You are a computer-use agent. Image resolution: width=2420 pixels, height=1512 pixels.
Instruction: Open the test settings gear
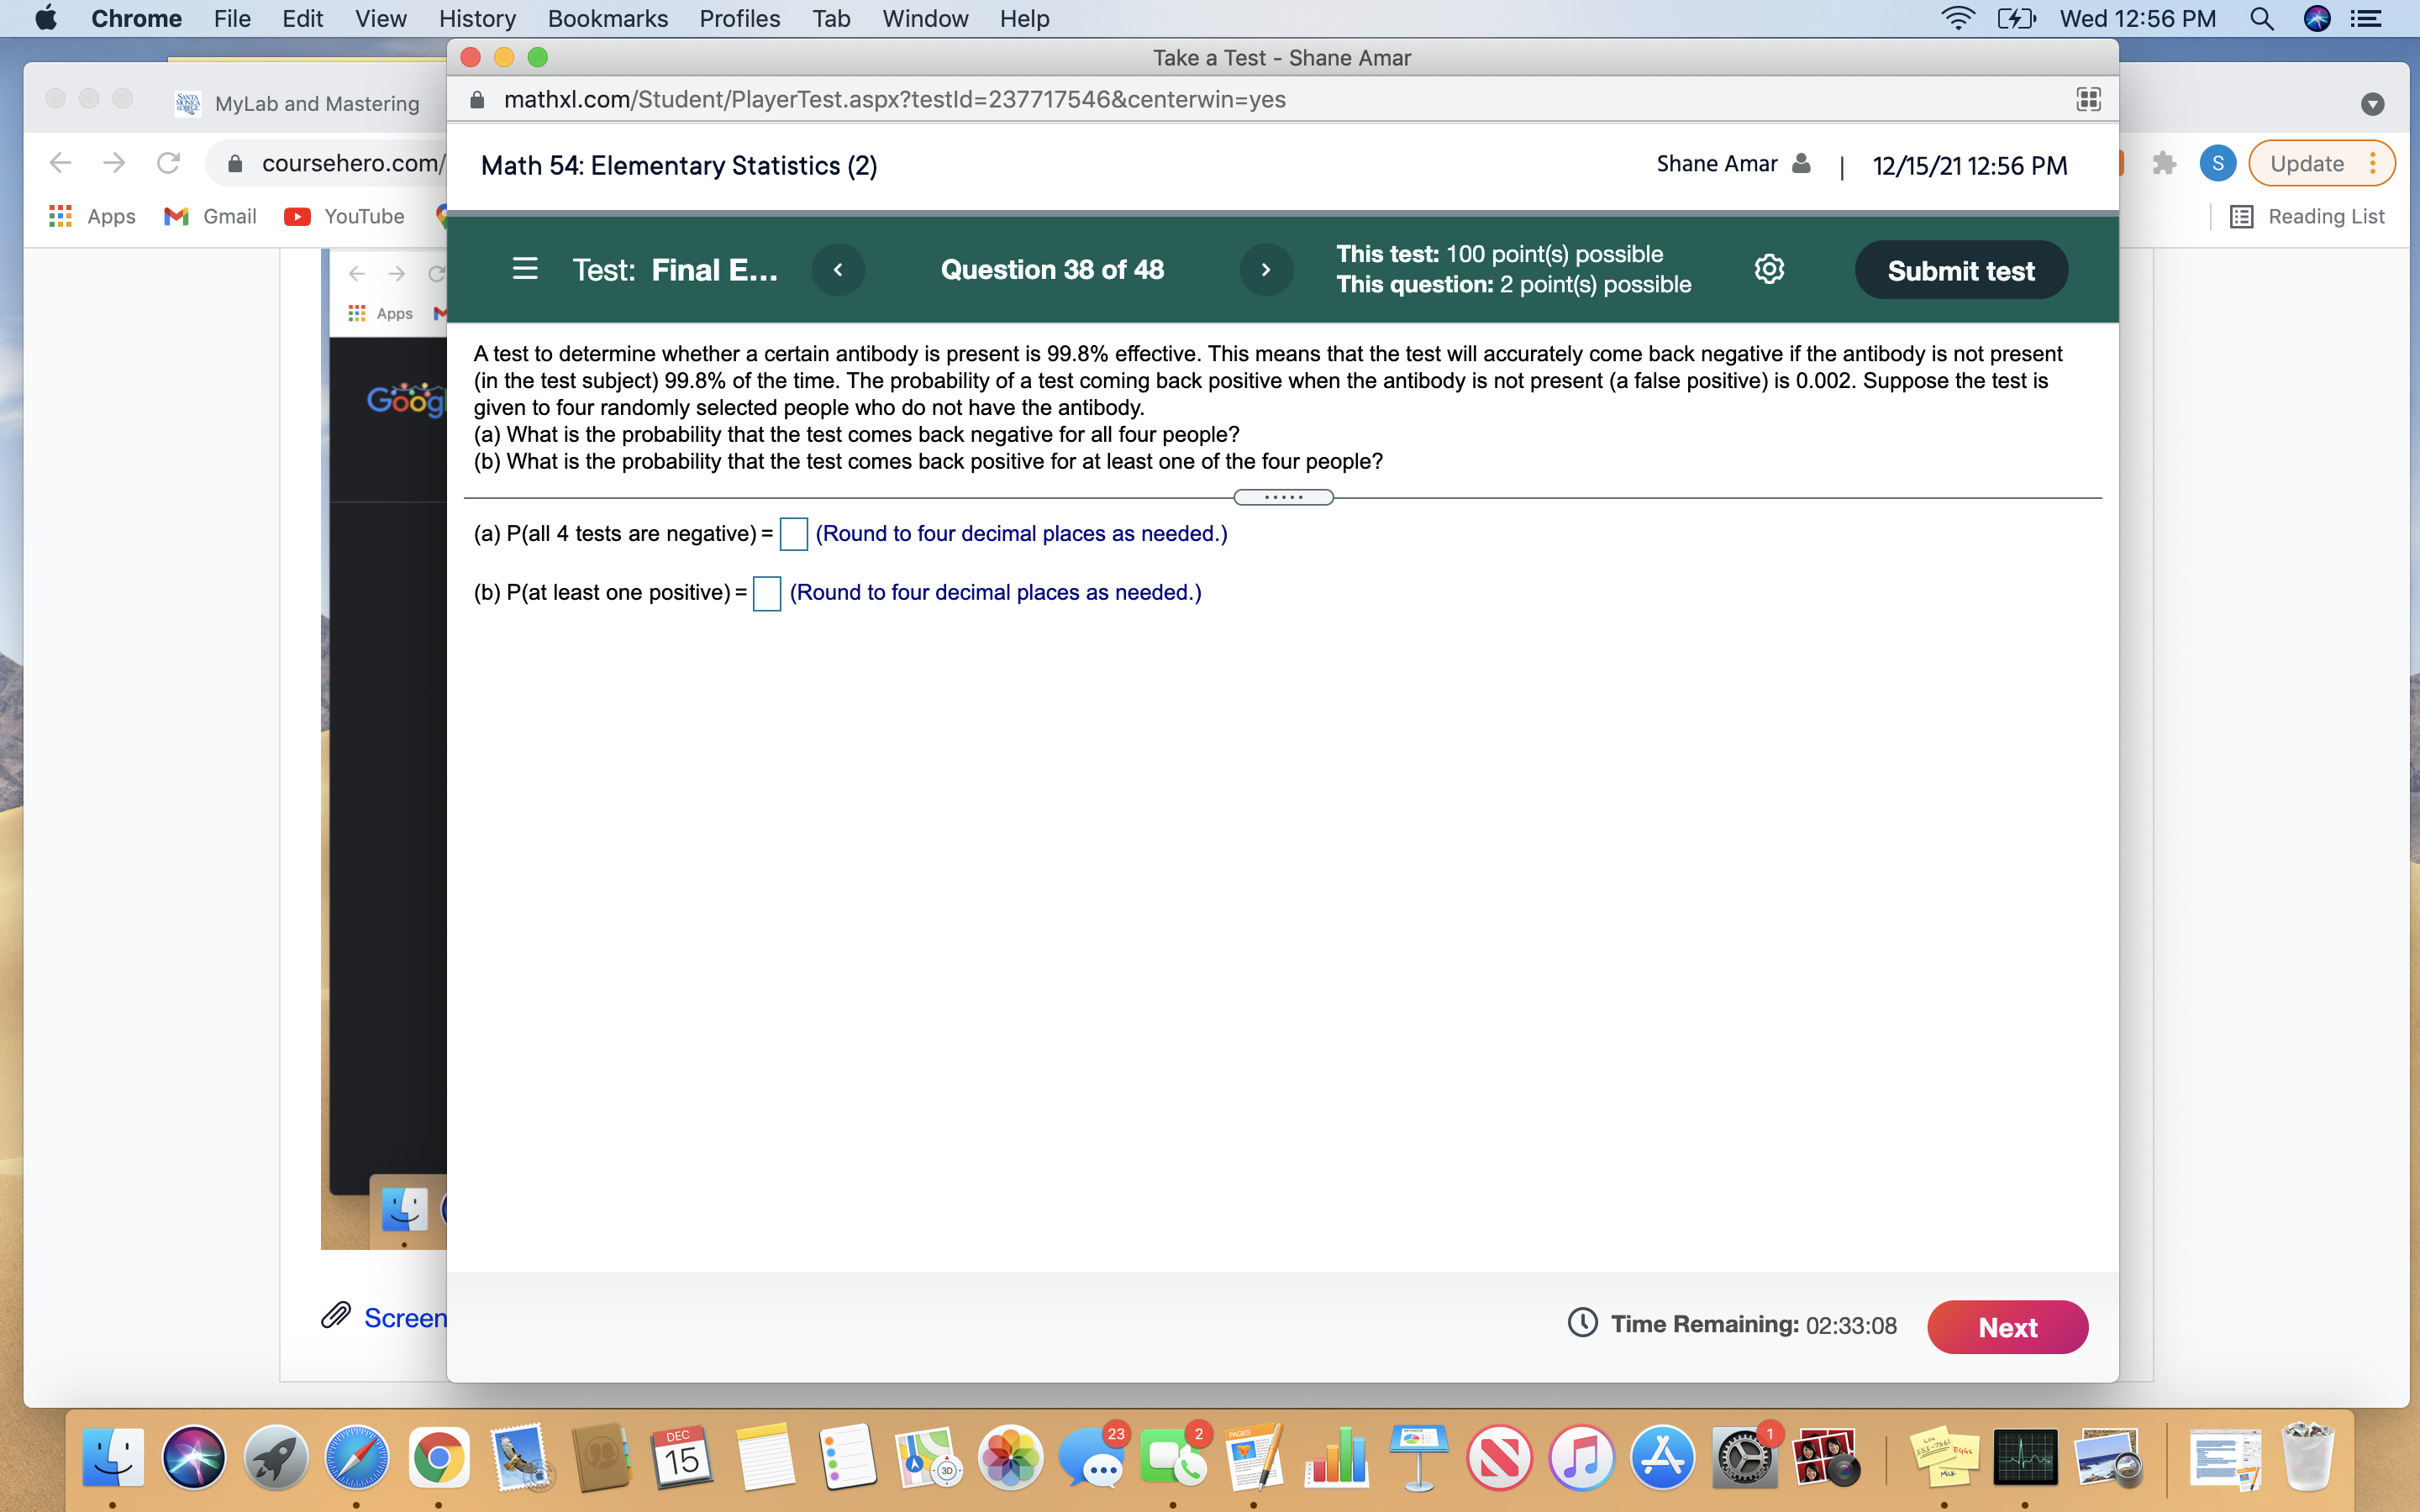(x=1769, y=268)
